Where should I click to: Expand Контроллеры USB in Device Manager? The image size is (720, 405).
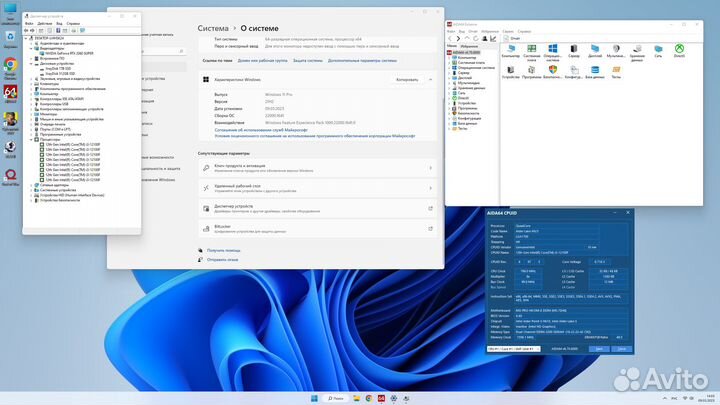click(31, 104)
